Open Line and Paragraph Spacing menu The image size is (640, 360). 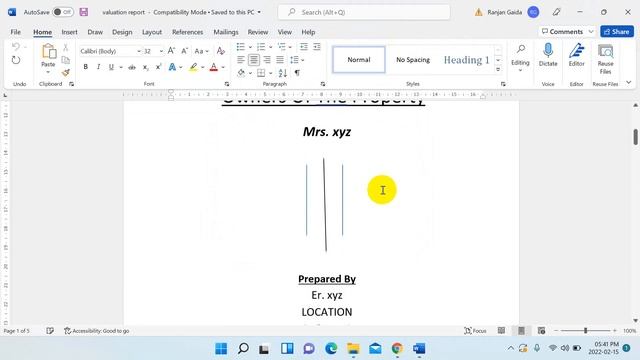[x=297, y=60]
